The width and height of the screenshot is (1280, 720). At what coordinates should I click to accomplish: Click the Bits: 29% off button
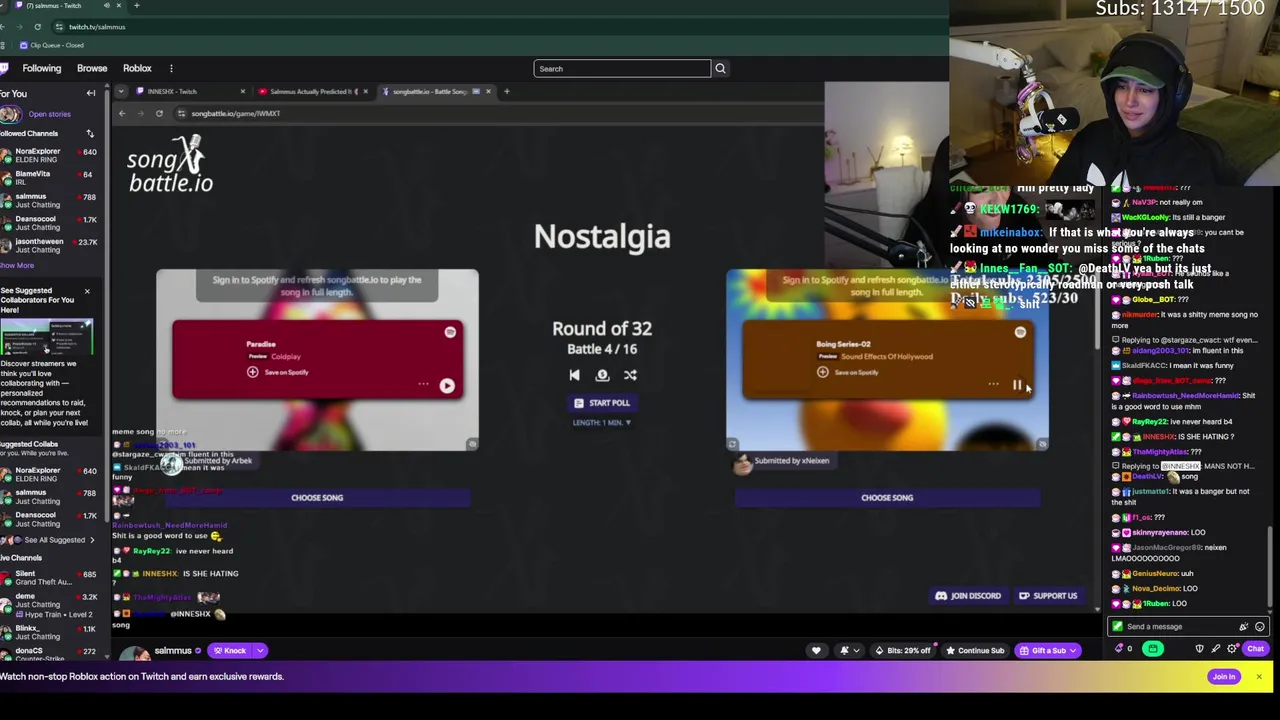(903, 651)
